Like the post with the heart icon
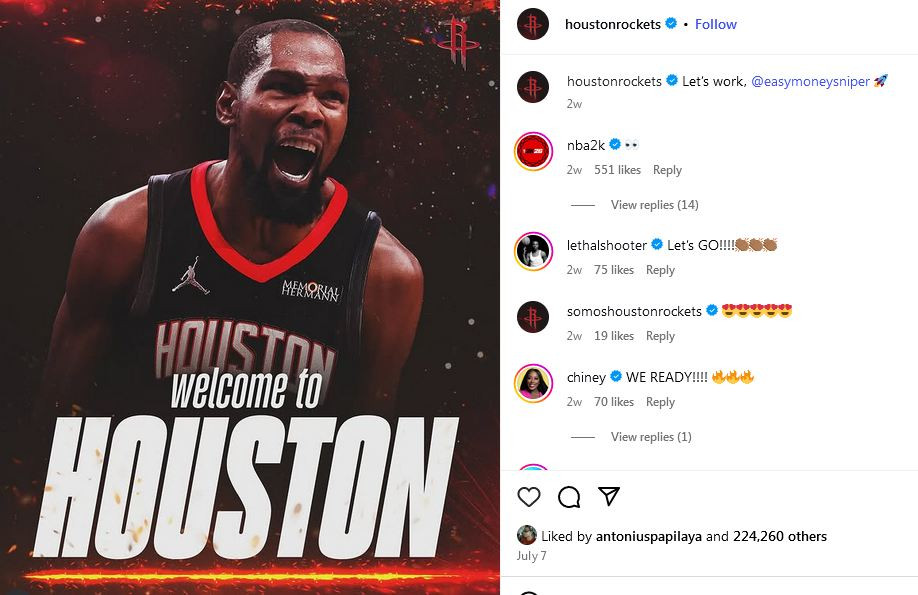The image size is (918, 595). tap(529, 497)
